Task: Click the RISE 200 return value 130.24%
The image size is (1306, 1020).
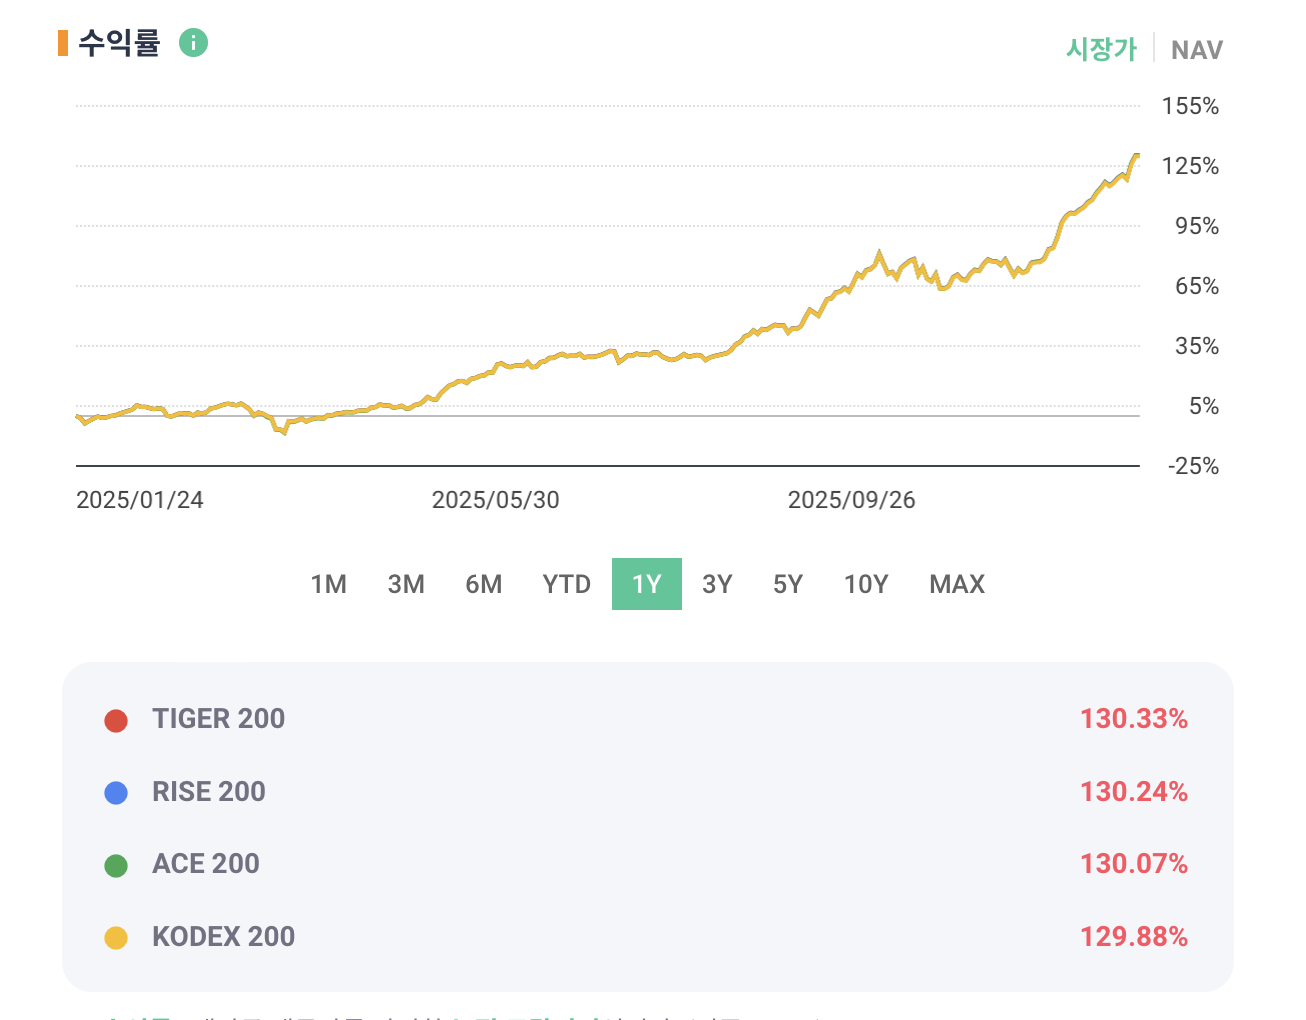Action: [x=1133, y=792]
